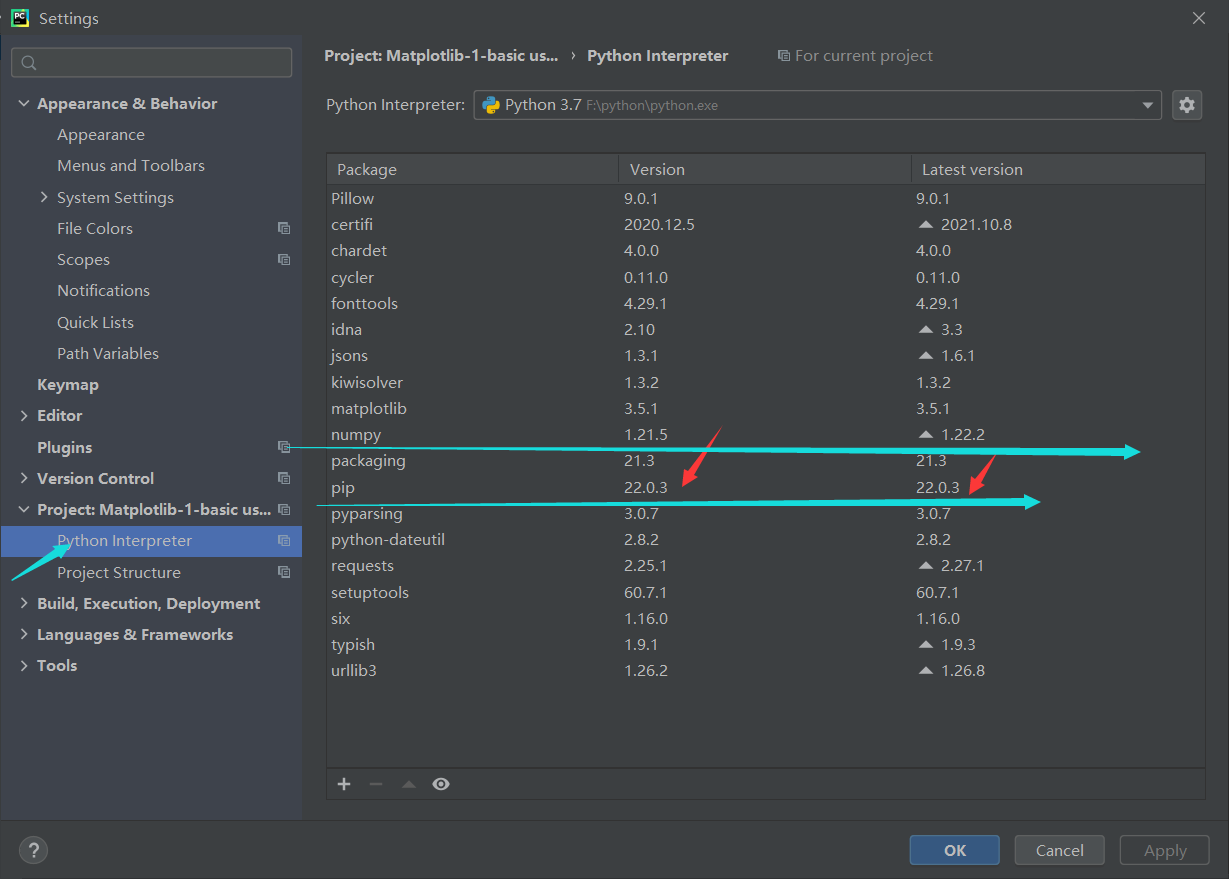
Task: Click the per-project icon beside Version Control
Action: [x=284, y=478]
